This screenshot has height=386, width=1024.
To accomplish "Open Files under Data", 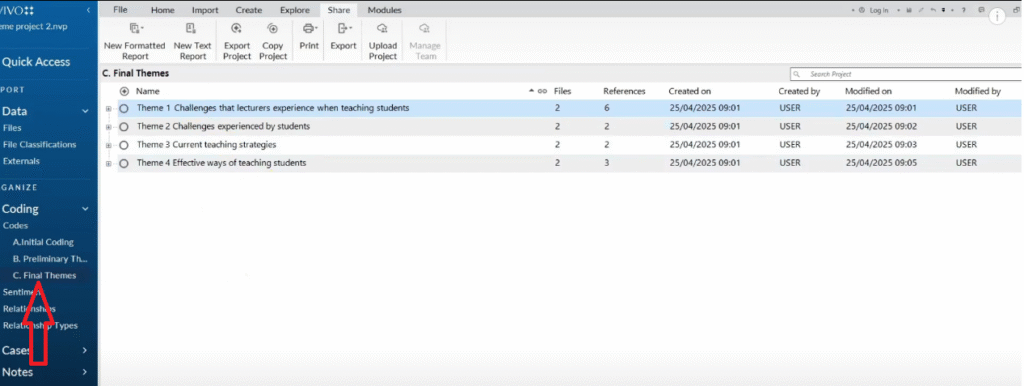I will click(x=12, y=128).
